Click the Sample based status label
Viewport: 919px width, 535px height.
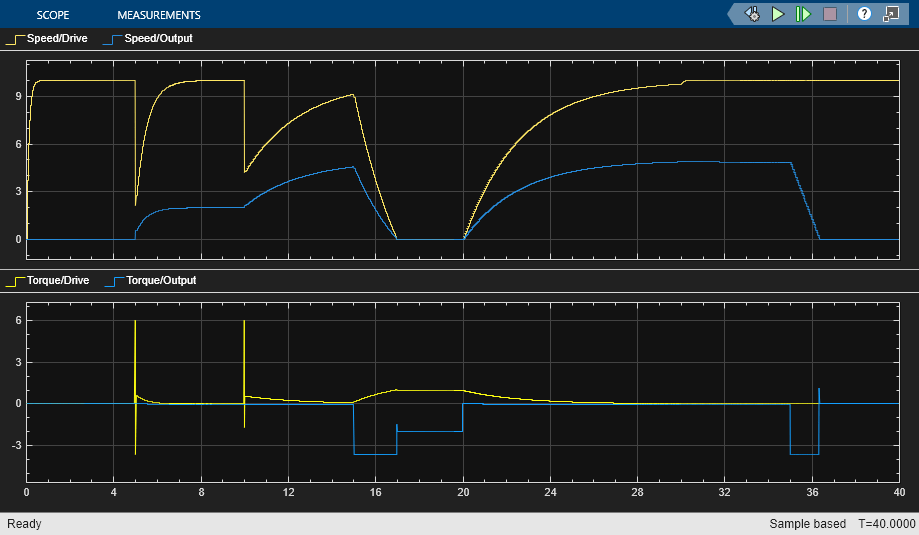coord(807,524)
